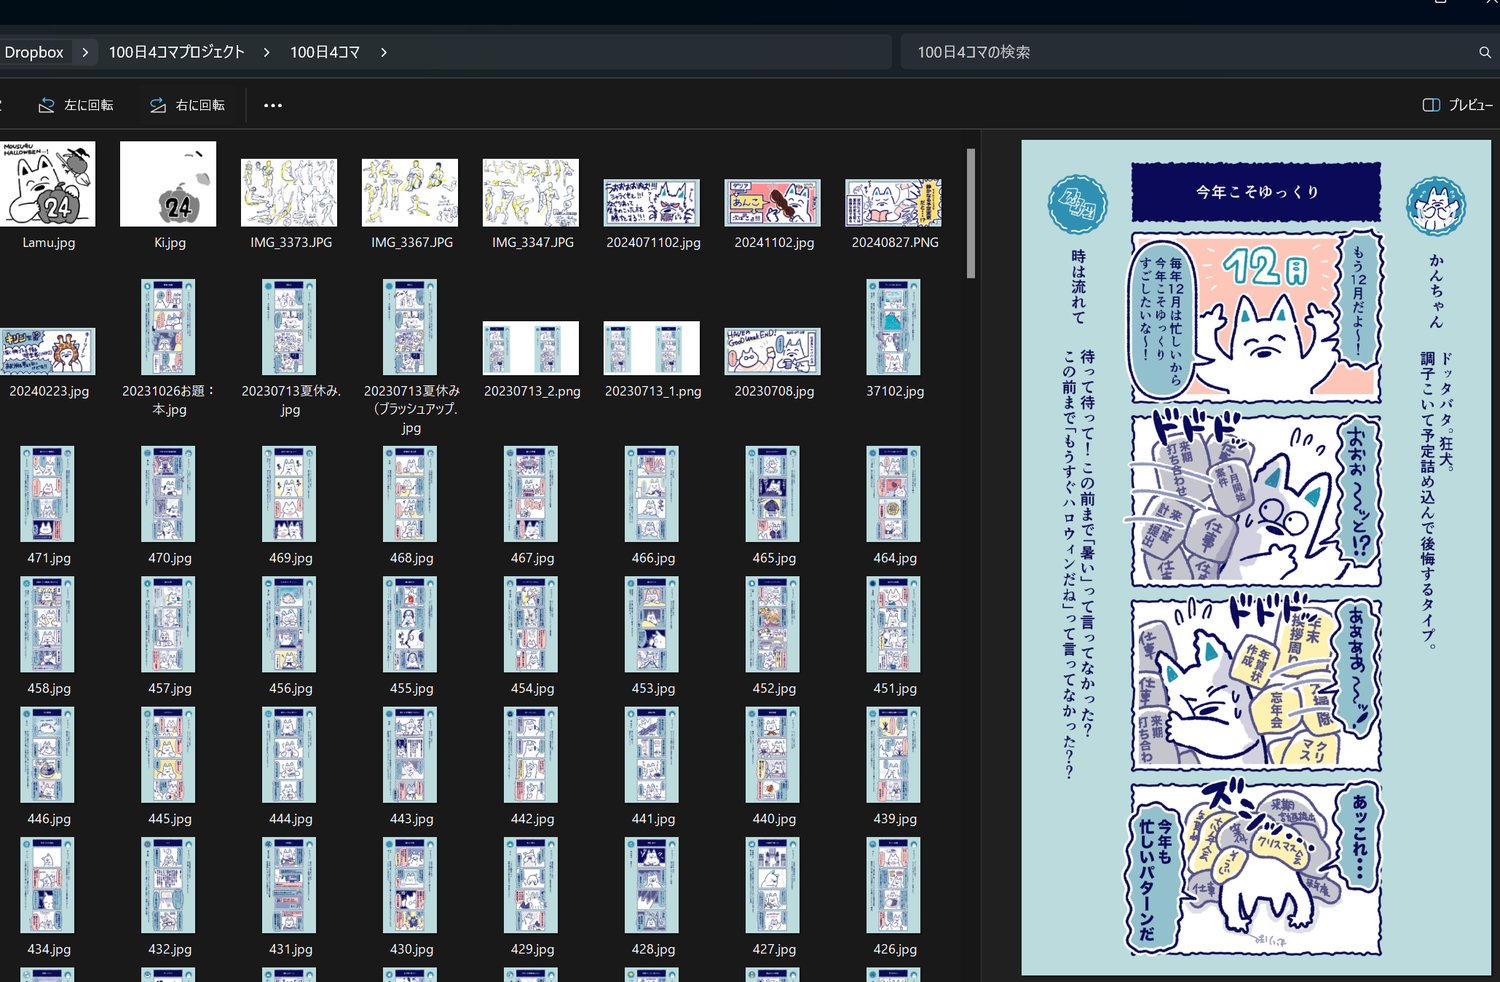This screenshot has width=1500, height=982.
Task: Click the 100日4コマ breadcrumb segment
Action: [x=324, y=52]
